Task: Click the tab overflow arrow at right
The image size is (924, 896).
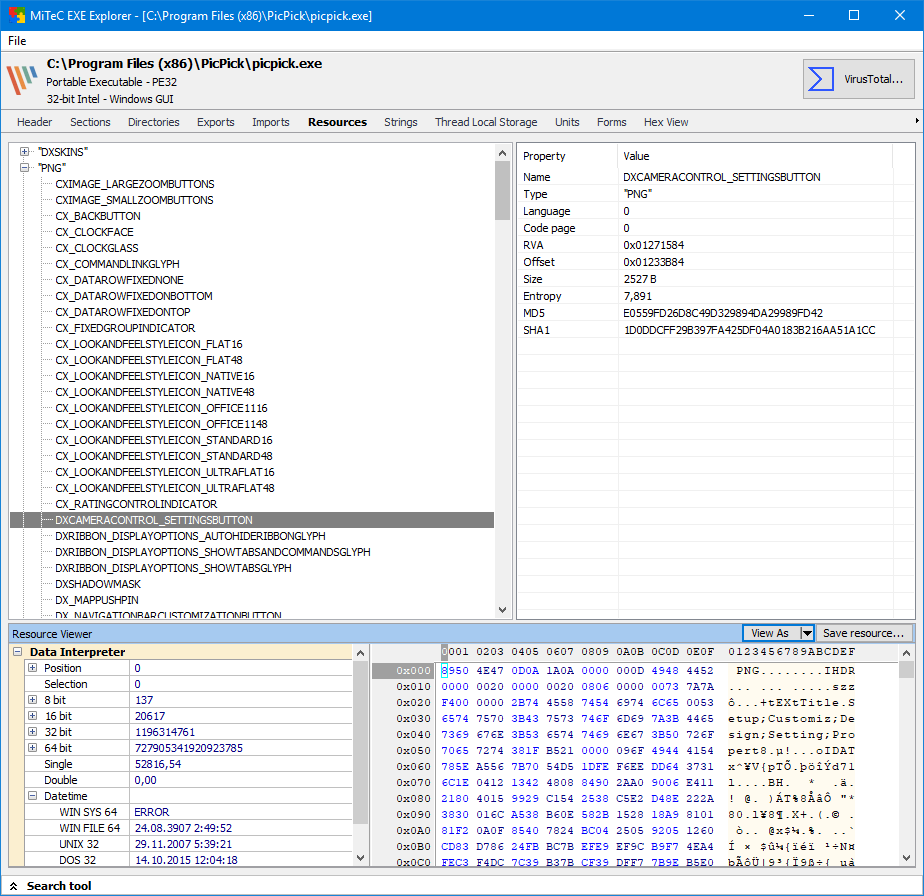Action: [x=917, y=121]
